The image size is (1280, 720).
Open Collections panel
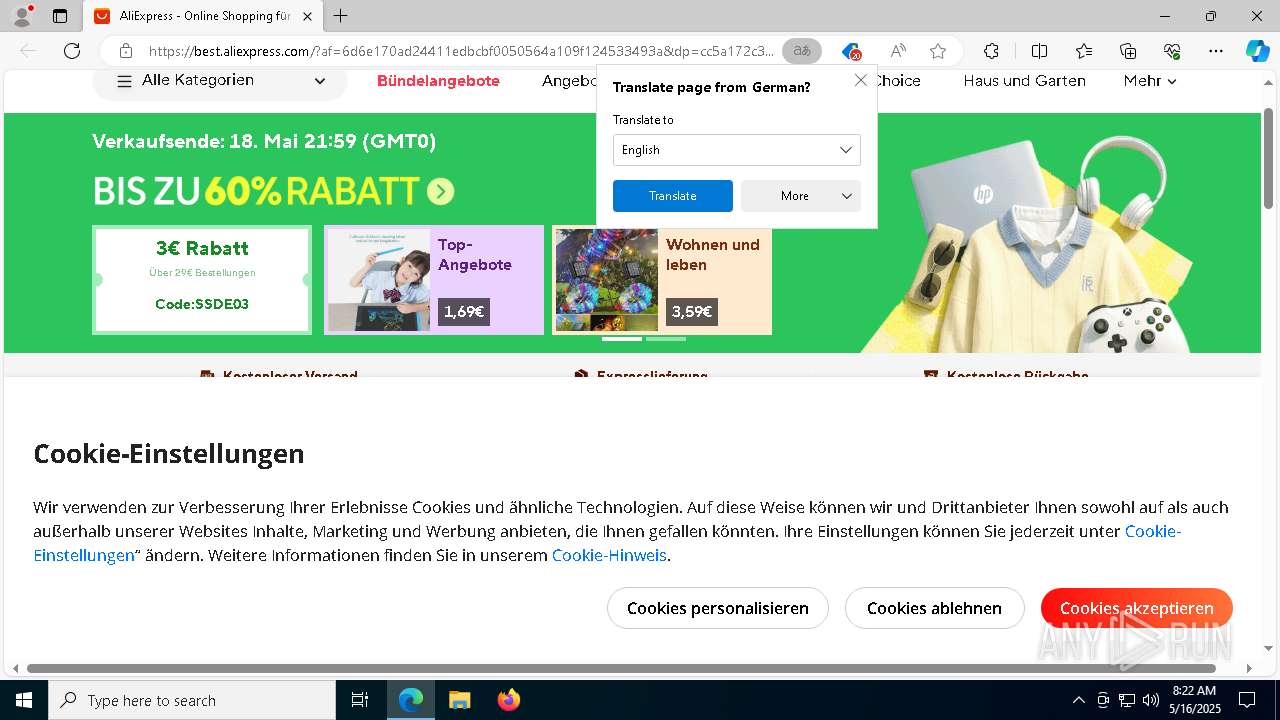[1128, 51]
